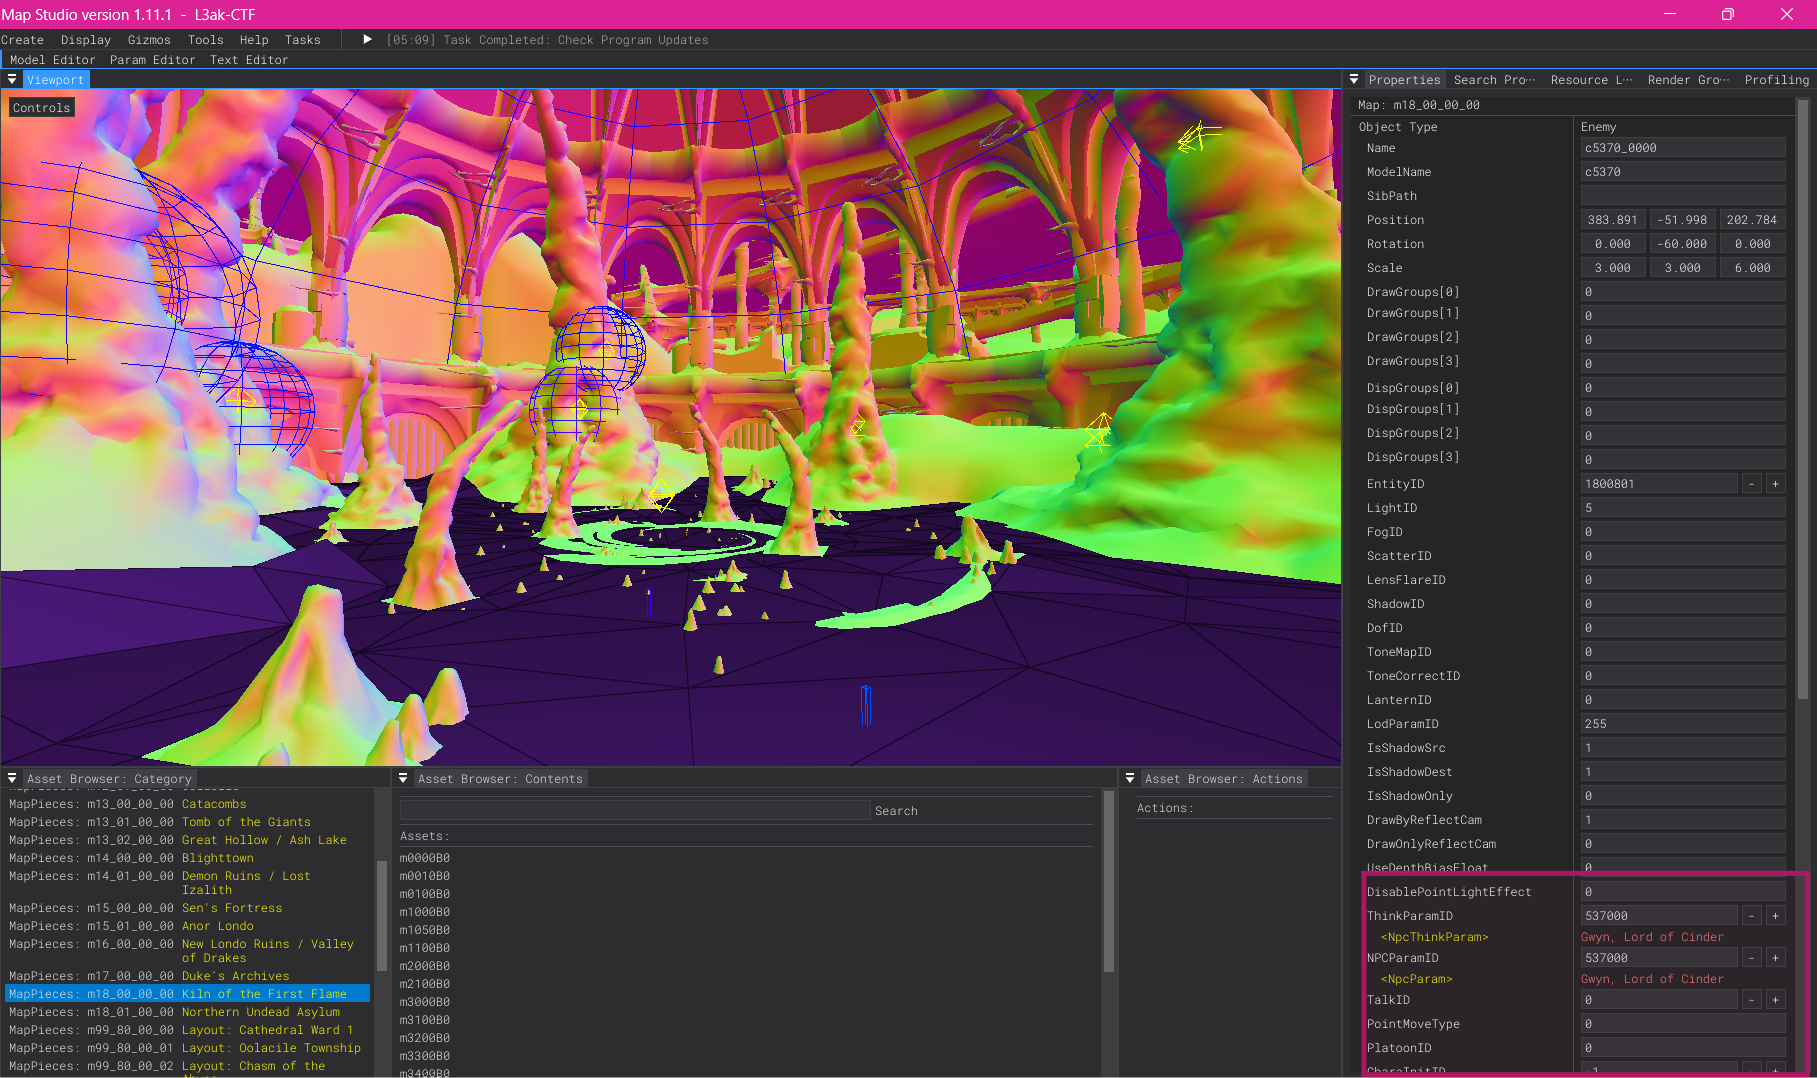Switch to the Resource List tab

[x=1591, y=80]
